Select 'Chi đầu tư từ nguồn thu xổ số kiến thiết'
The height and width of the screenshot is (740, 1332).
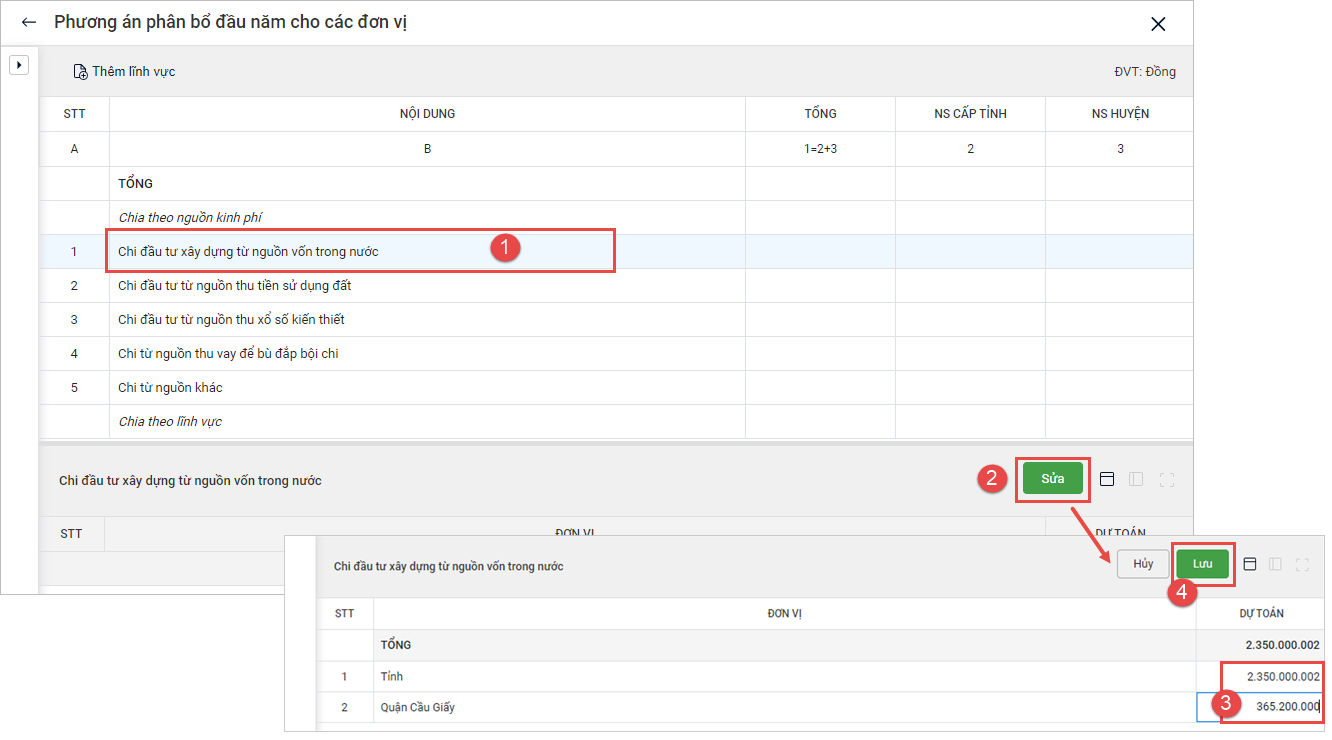pos(616,320)
